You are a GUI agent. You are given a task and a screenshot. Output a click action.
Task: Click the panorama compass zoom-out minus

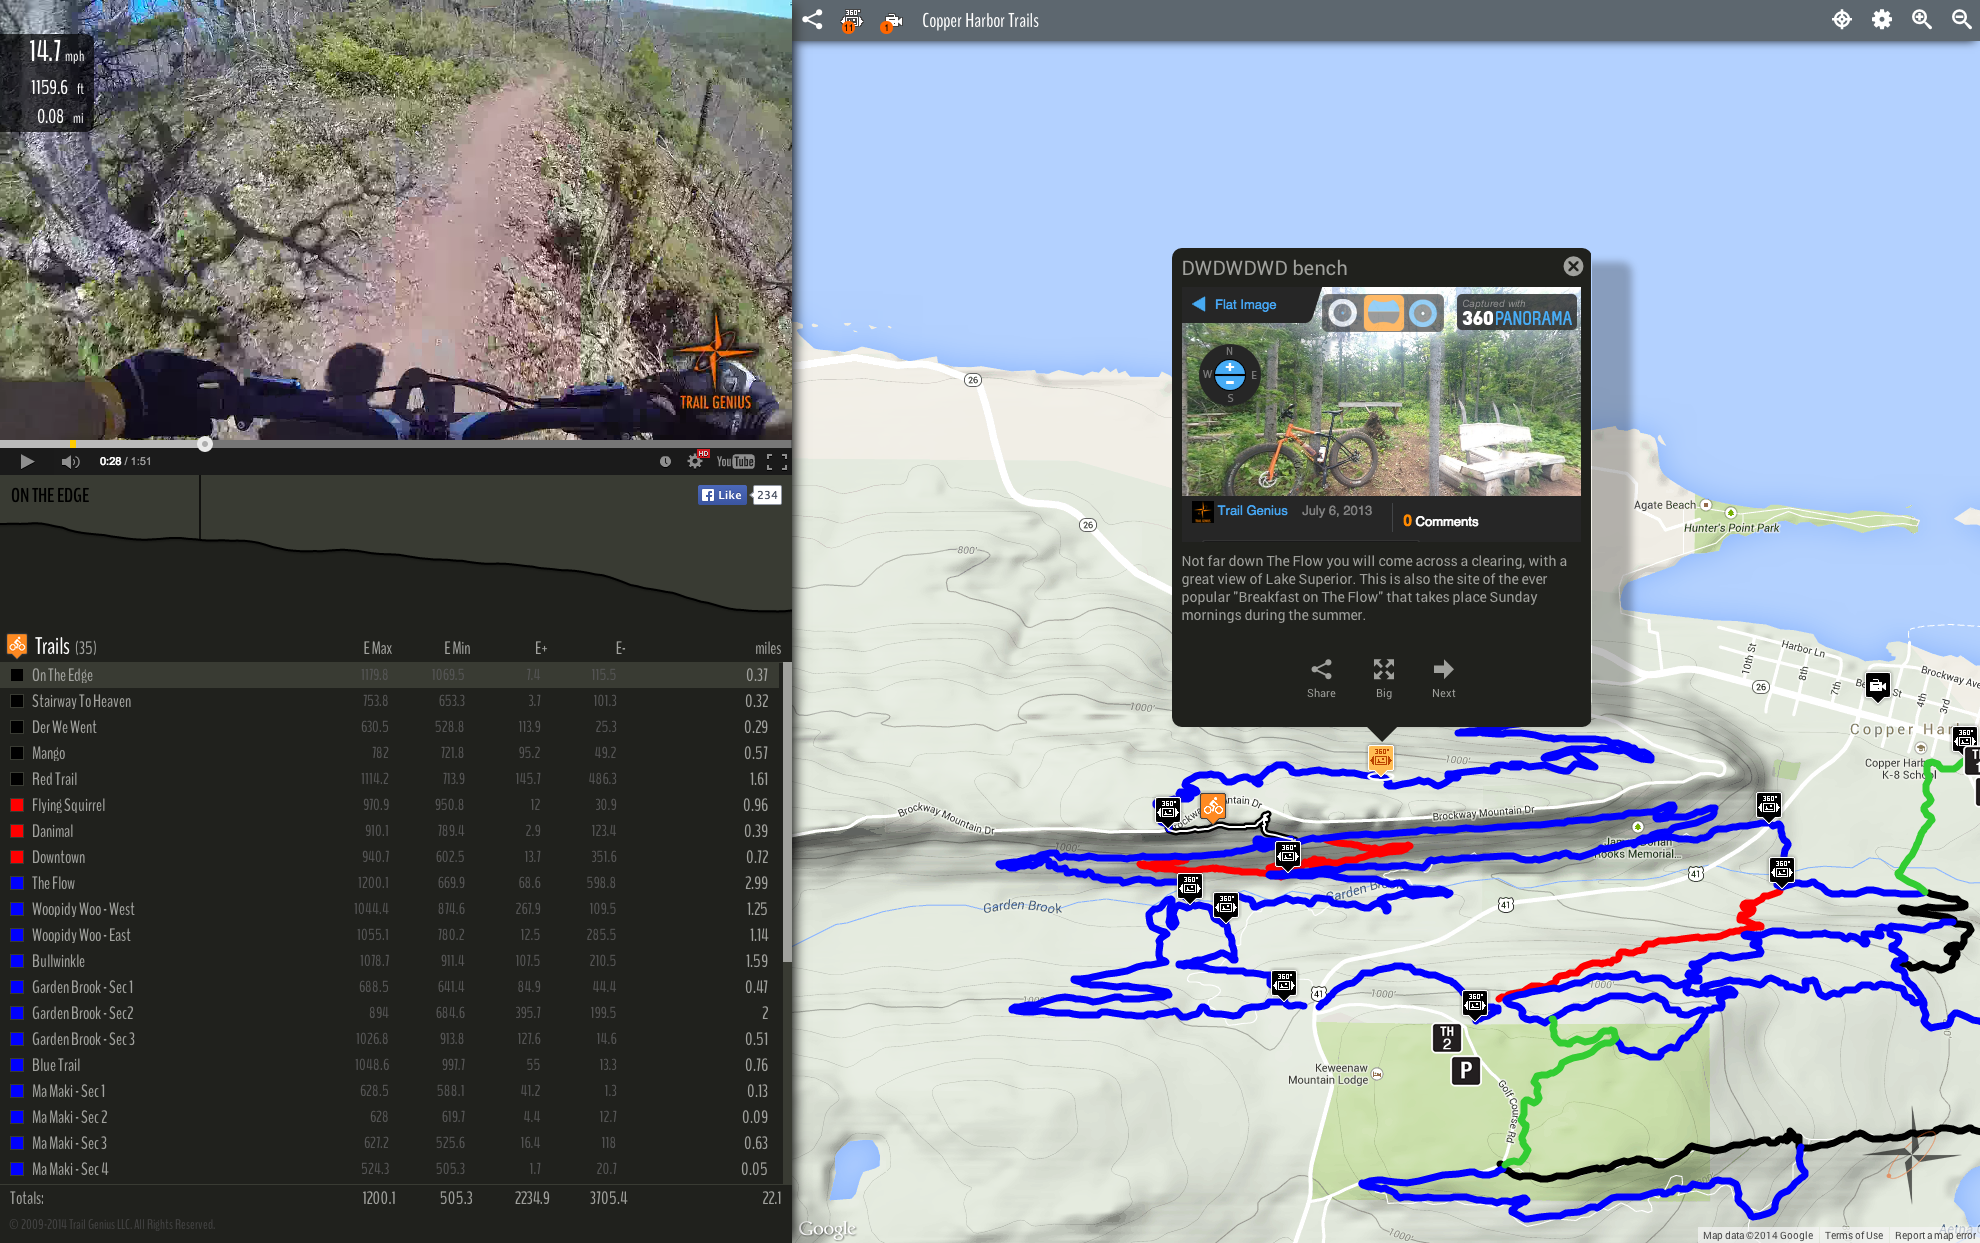pos(1230,382)
